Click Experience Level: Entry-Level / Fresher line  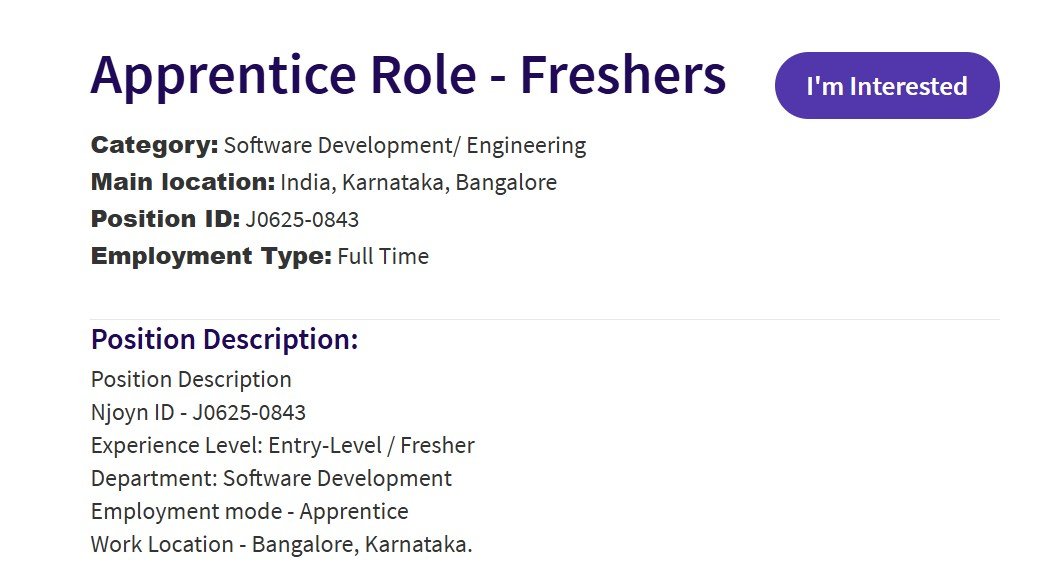coord(283,445)
